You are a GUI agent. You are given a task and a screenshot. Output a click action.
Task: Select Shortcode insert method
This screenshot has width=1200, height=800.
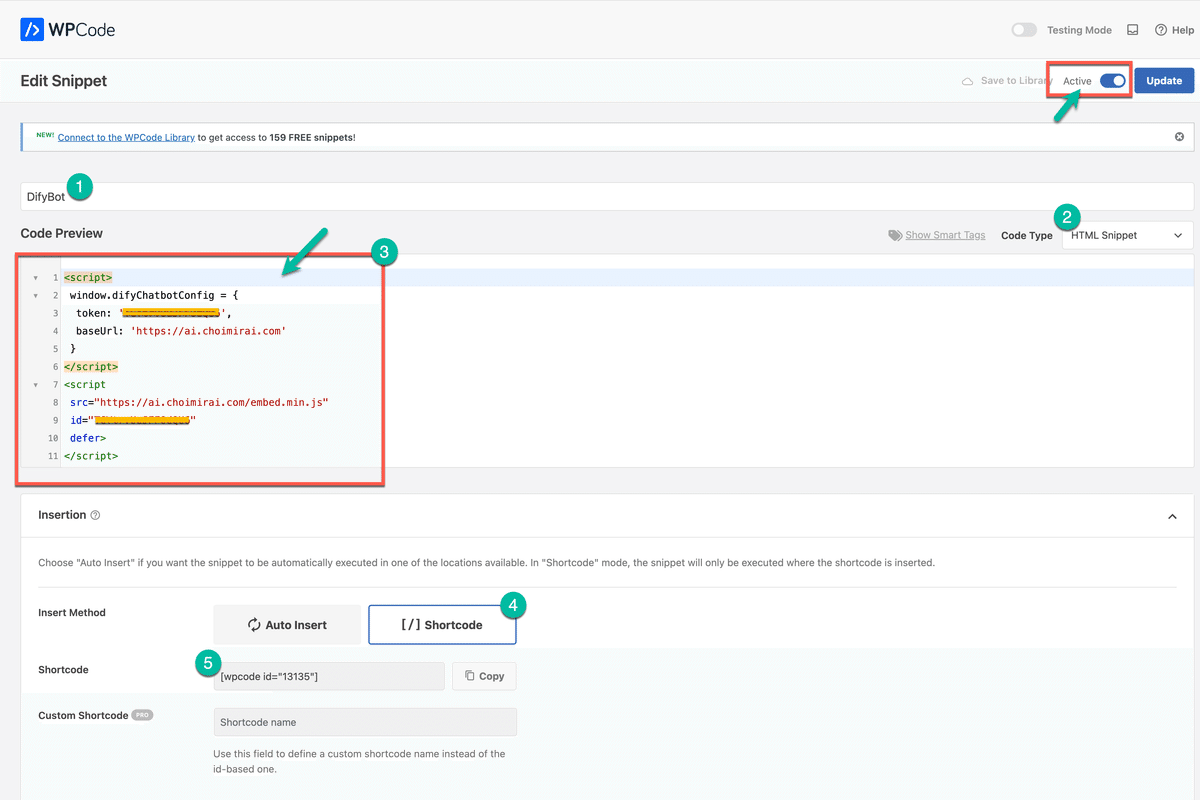click(442, 625)
